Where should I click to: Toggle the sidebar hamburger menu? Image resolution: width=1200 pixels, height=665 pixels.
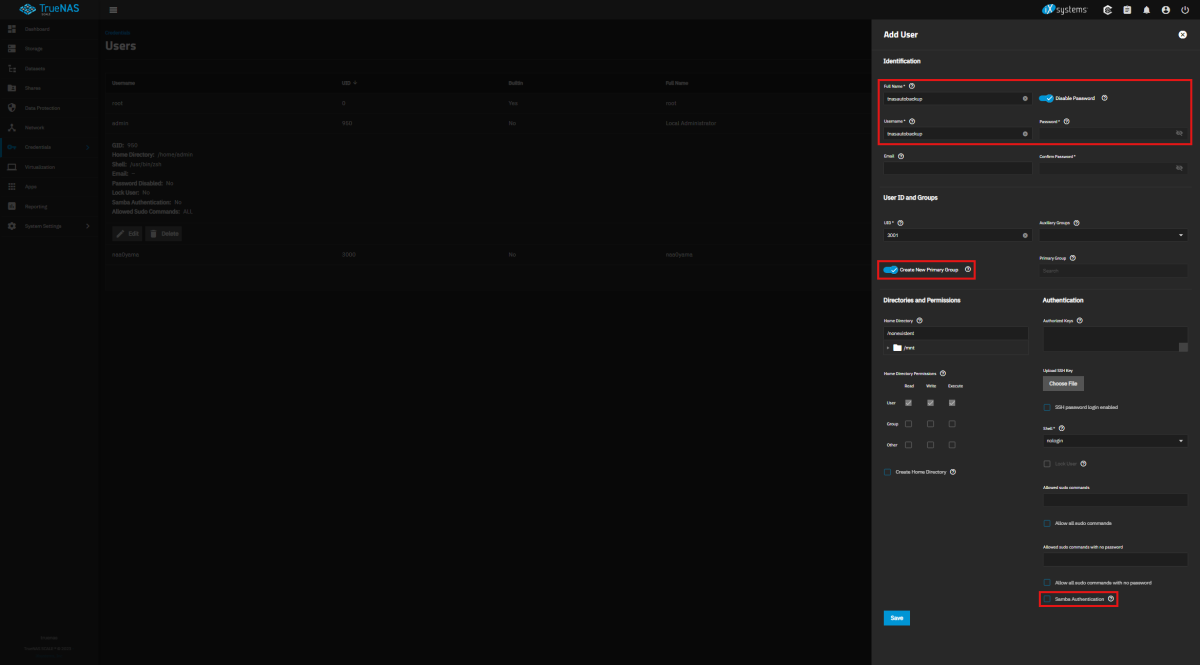tap(113, 10)
